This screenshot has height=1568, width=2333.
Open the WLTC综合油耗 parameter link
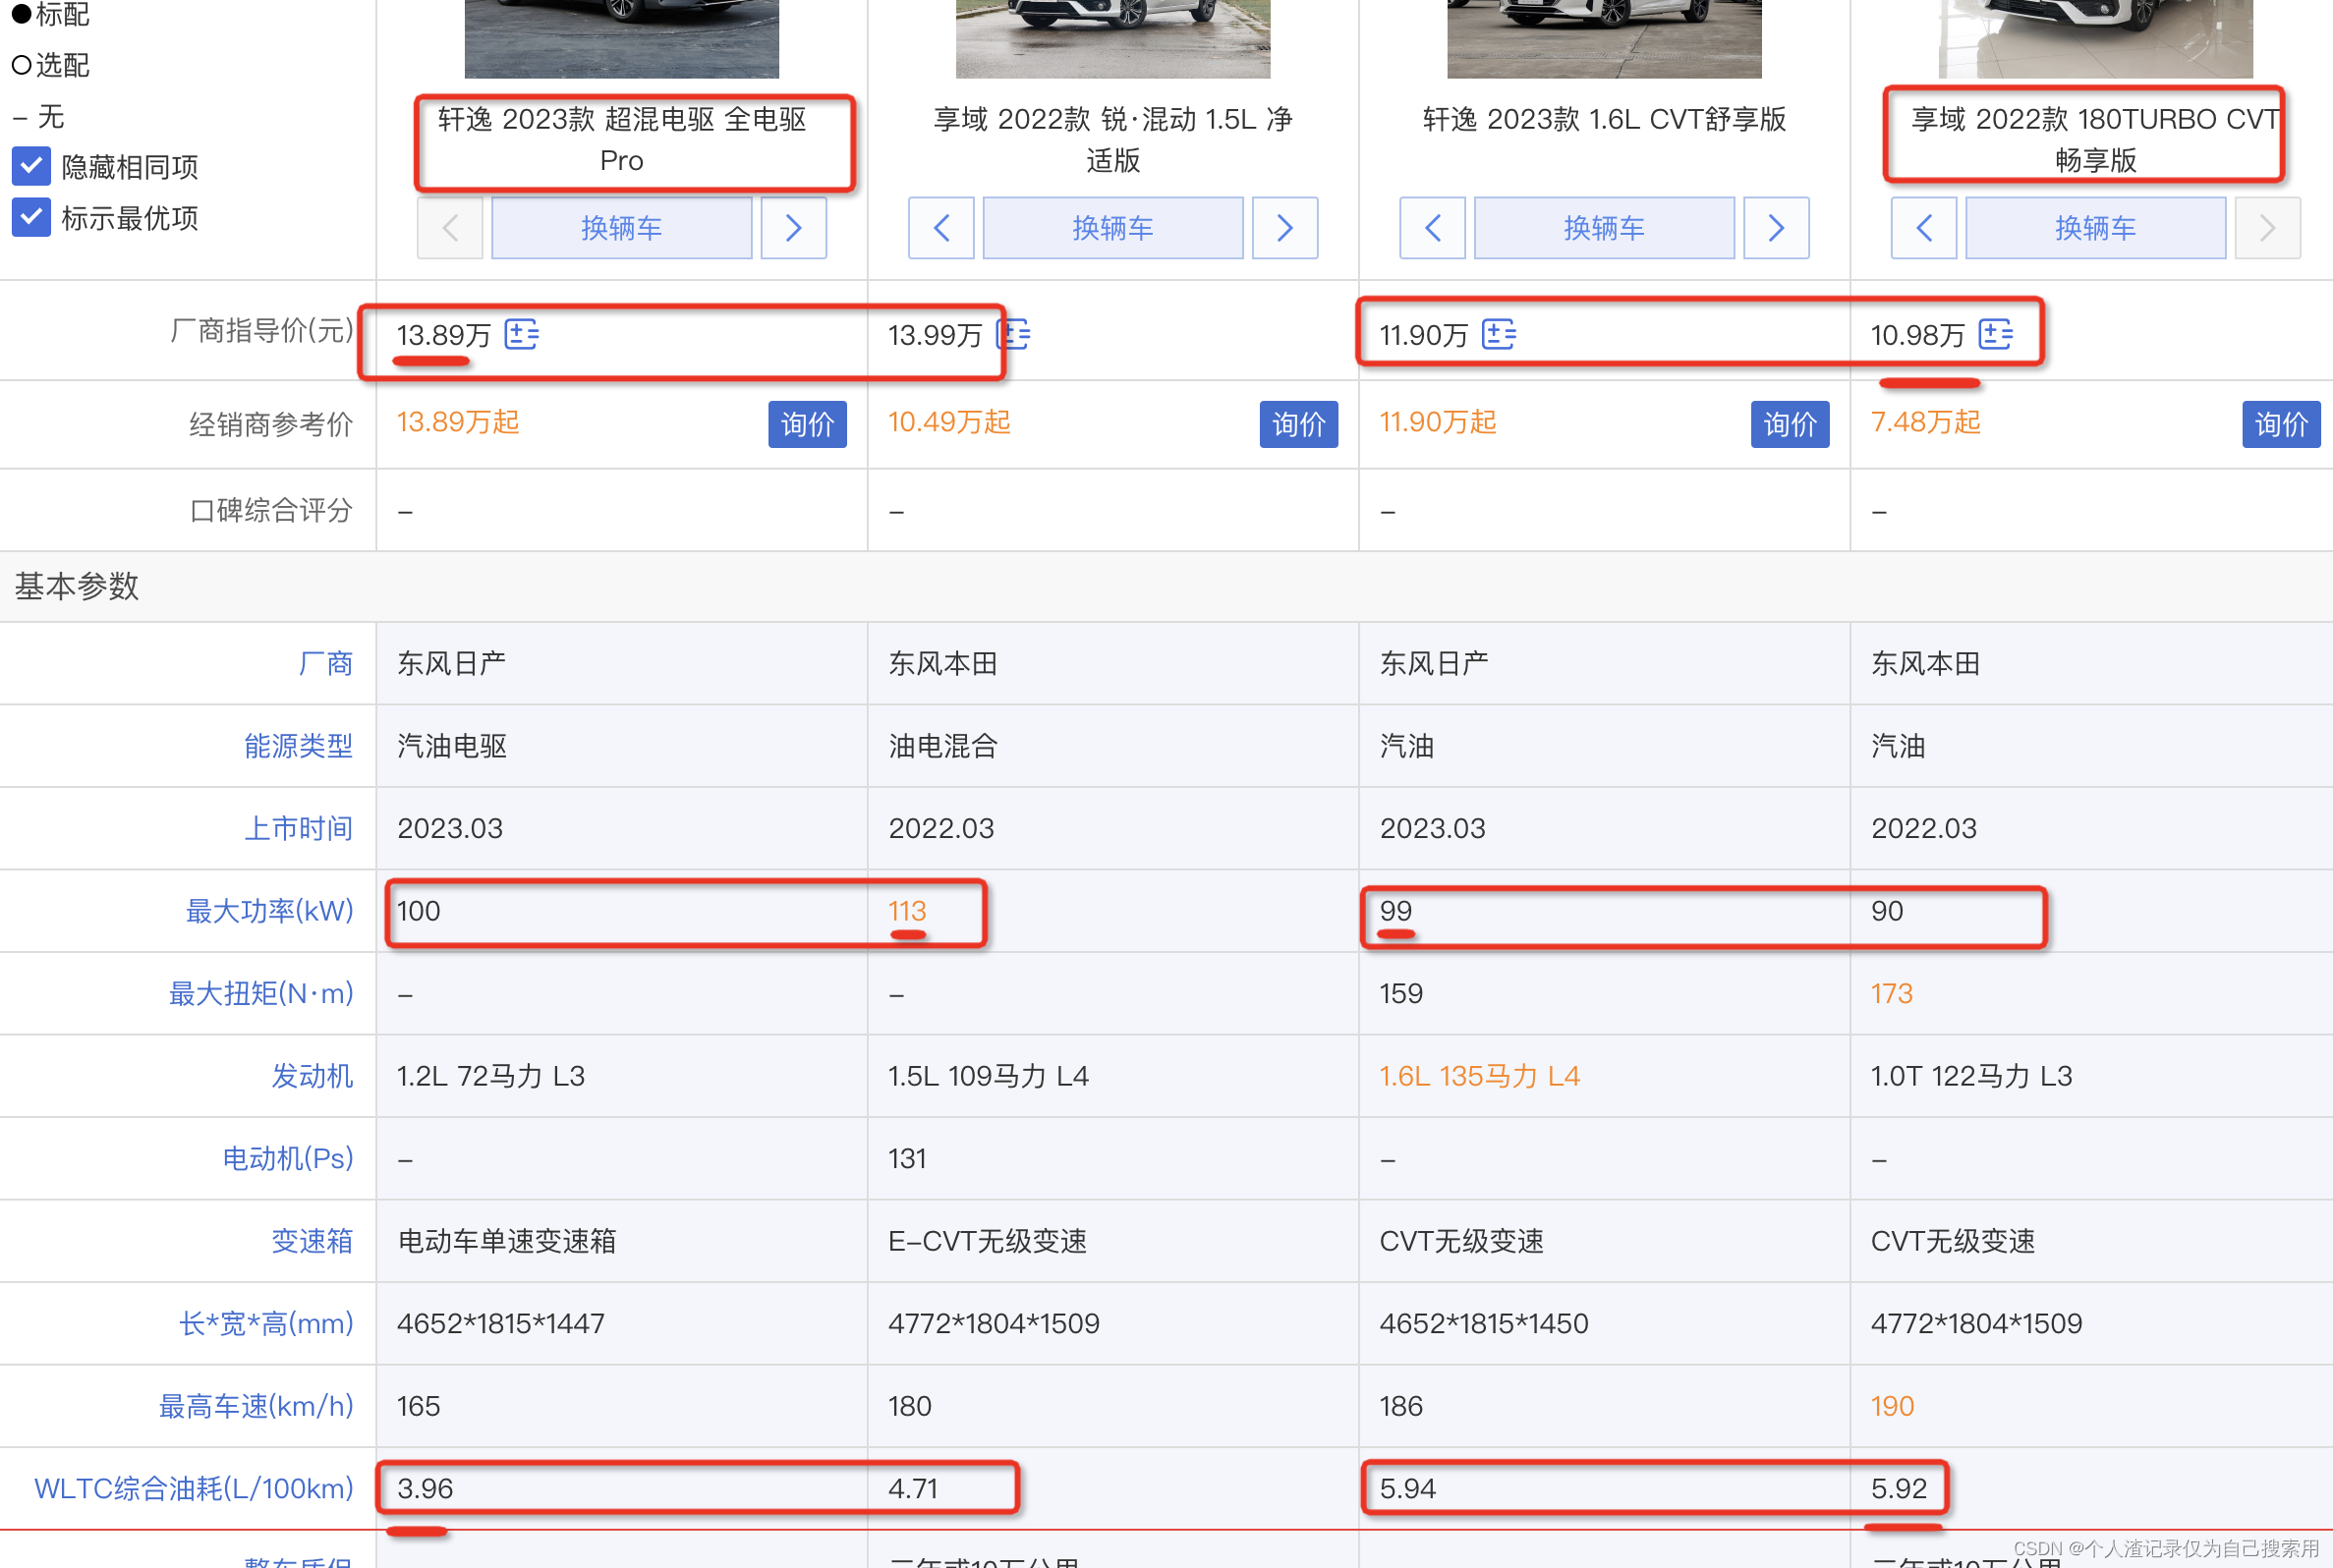point(194,1488)
